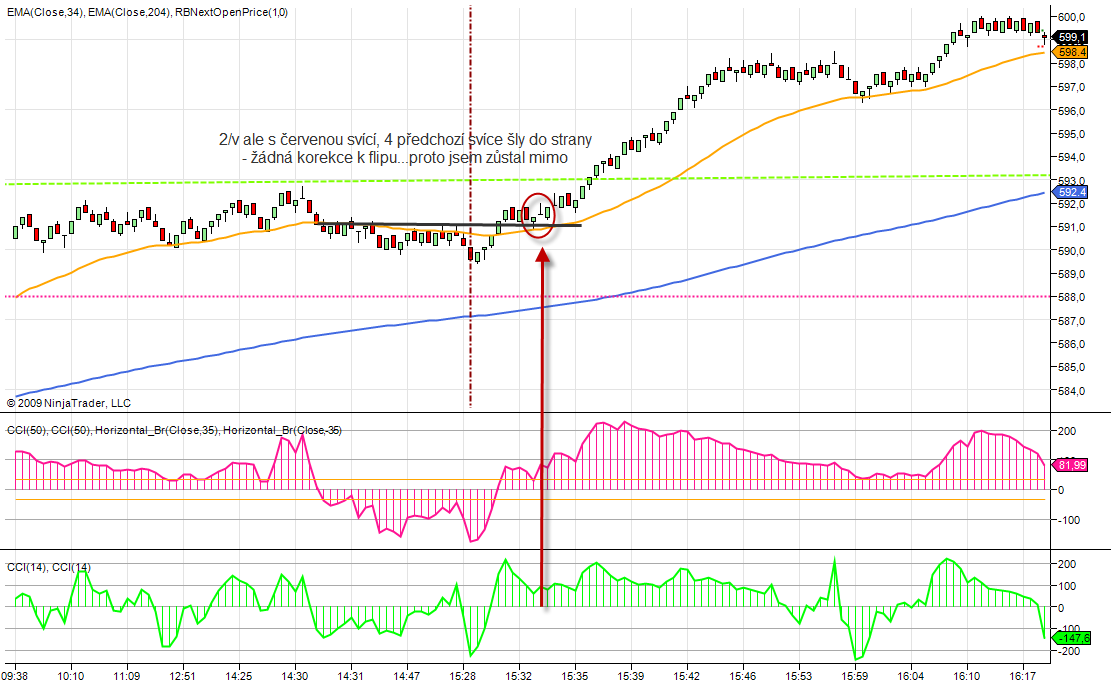Click the 596,0 price axis label

click(x=1071, y=111)
